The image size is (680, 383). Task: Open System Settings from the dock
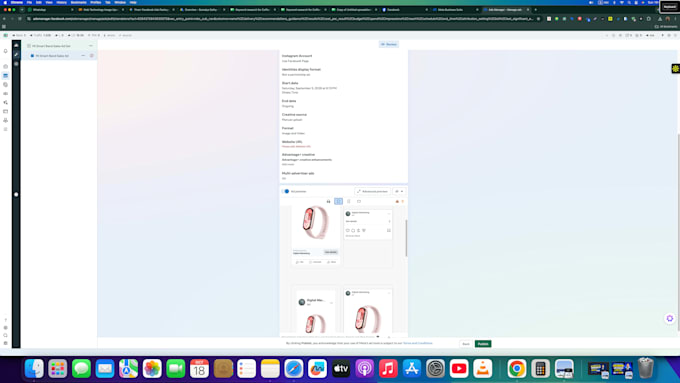click(435, 369)
